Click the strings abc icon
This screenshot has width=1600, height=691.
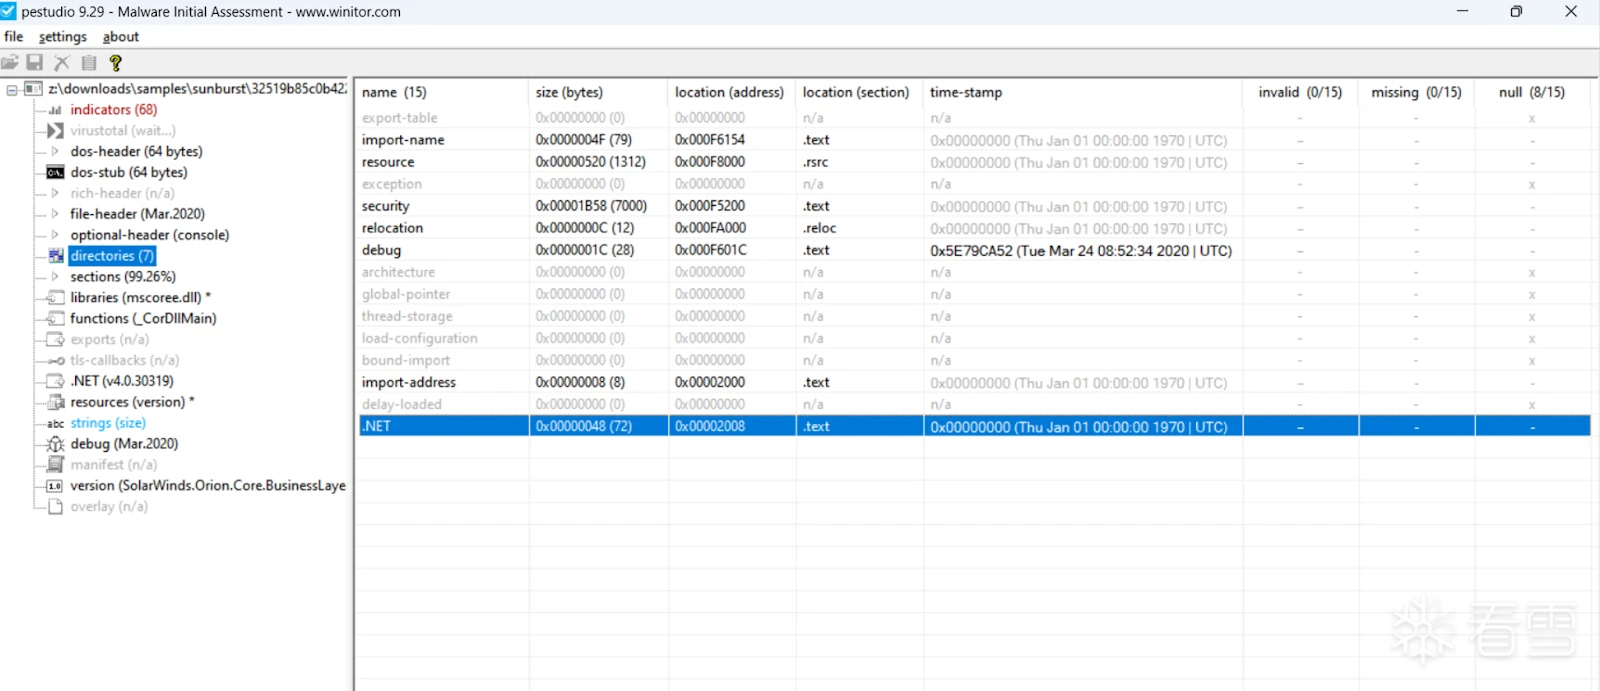click(56, 423)
